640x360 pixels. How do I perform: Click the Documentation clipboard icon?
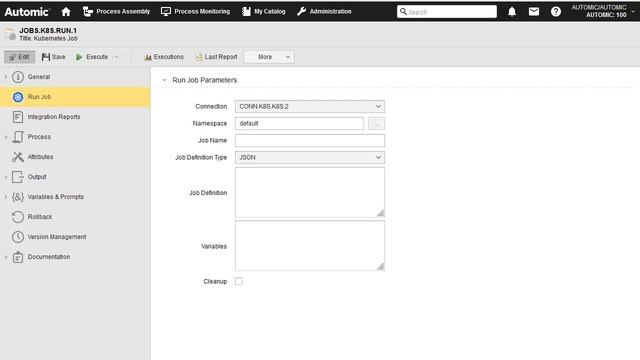point(18,257)
